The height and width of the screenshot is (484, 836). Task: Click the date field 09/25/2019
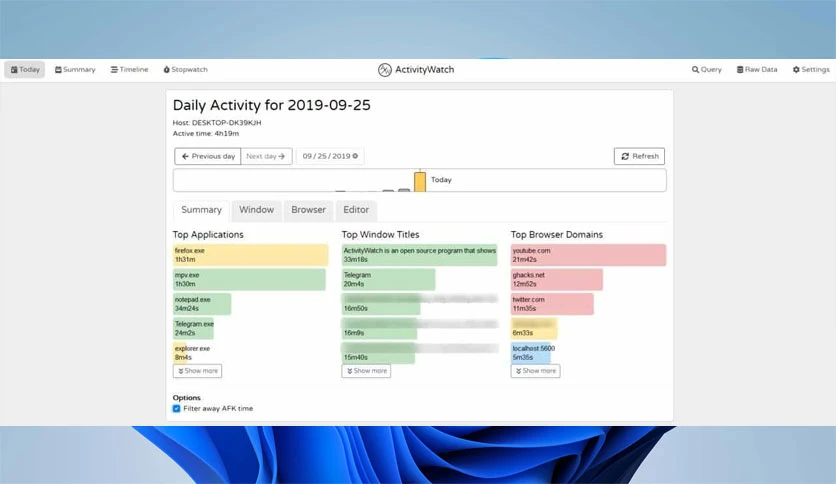(x=330, y=156)
